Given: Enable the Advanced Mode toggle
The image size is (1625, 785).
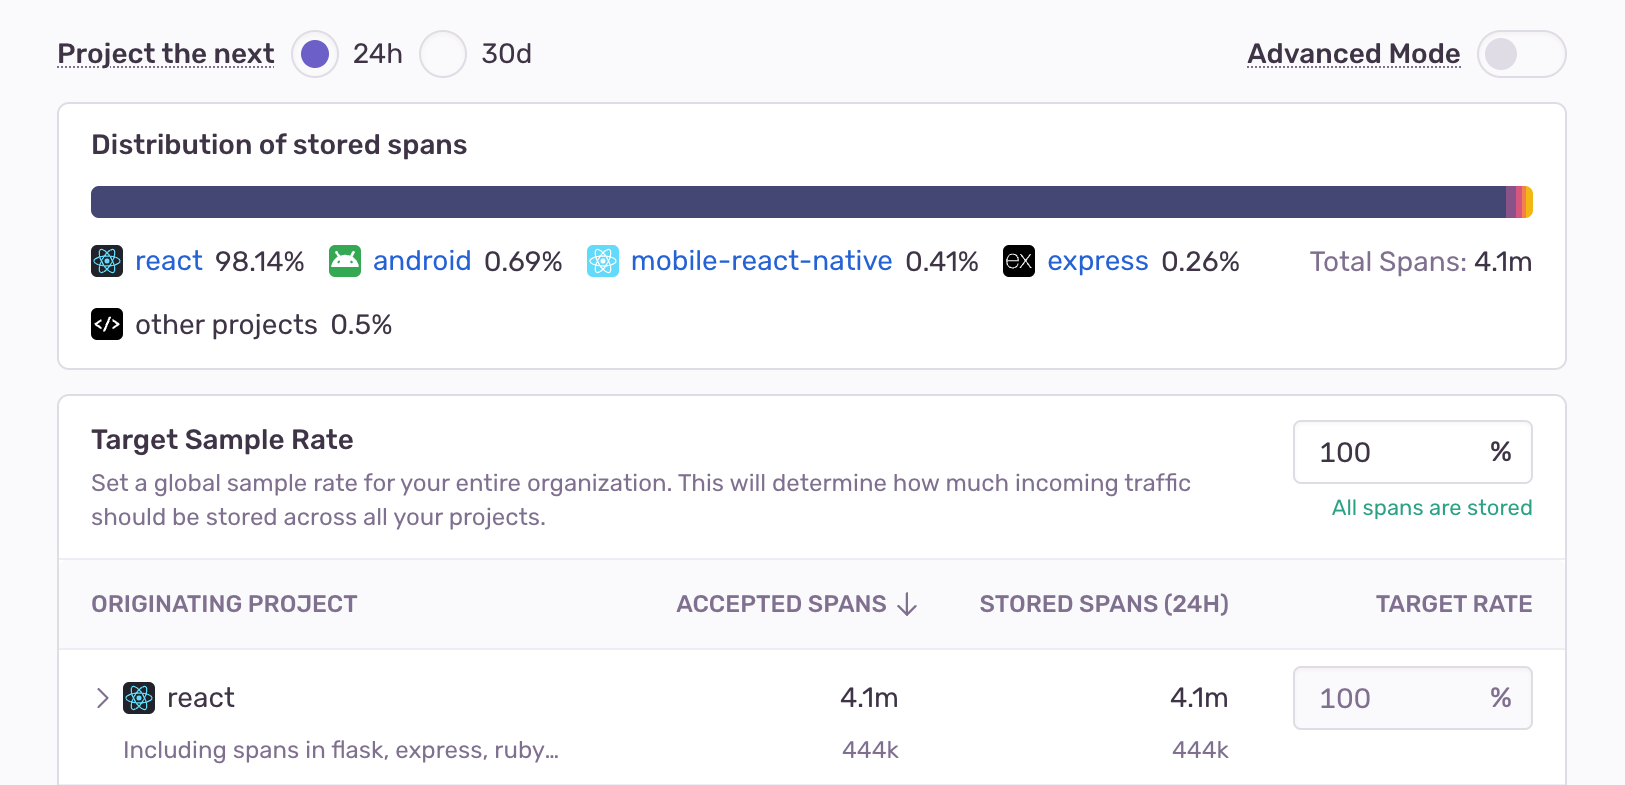Looking at the screenshot, I should 1520,54.
